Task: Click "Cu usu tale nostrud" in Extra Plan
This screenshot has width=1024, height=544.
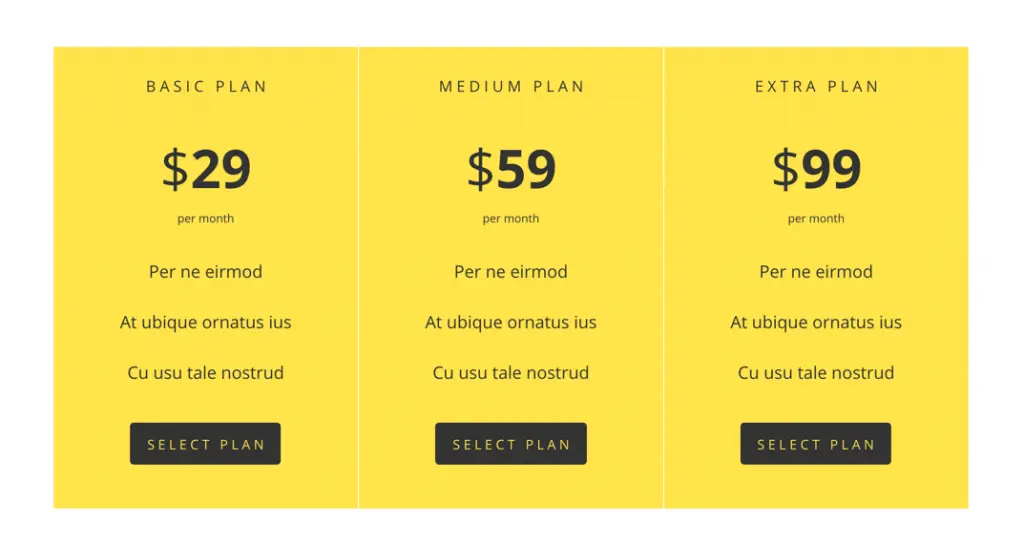Action: tap(816, 373)
